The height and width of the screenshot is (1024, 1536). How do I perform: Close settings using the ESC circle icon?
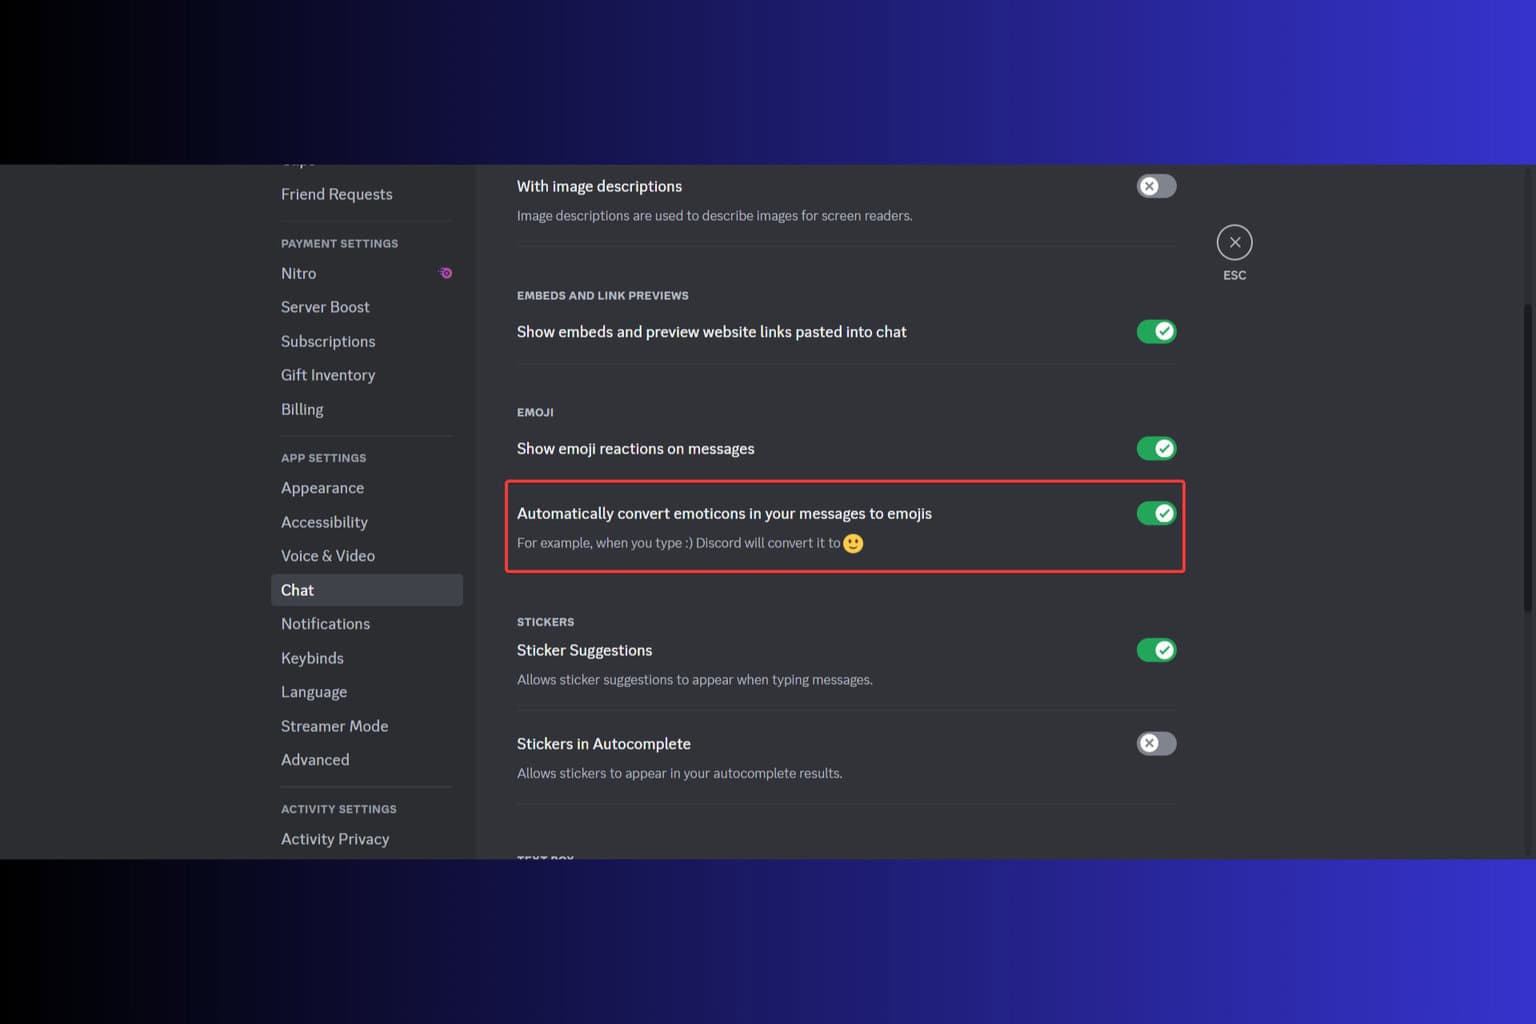point(1234,242)
